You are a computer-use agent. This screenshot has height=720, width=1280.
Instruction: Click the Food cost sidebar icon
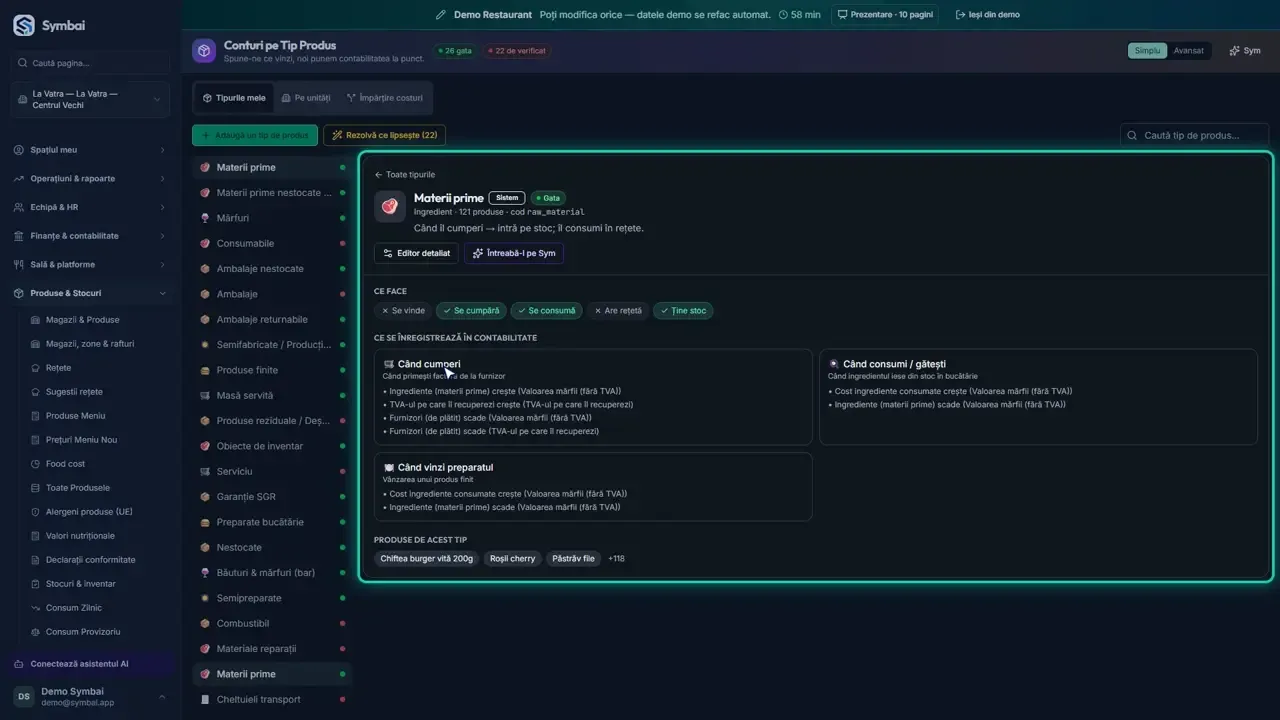36,464
